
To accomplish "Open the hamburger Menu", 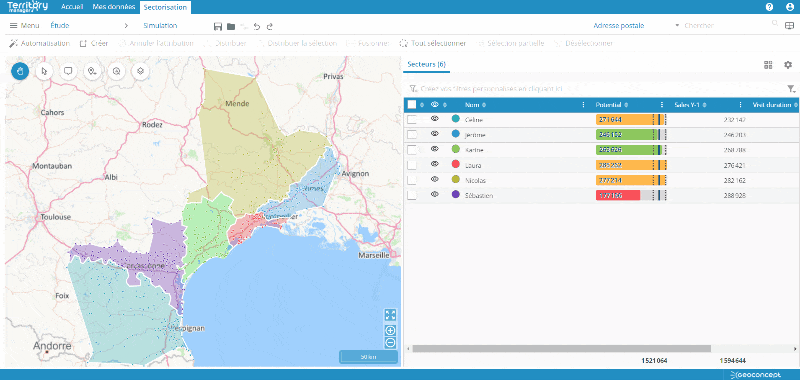I will click(x=24, y=26).
